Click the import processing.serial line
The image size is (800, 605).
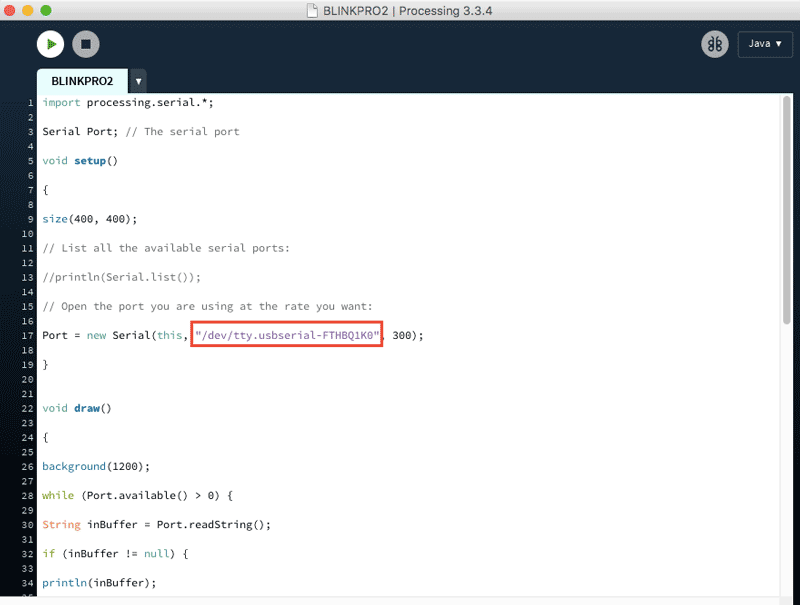[128, 103]
